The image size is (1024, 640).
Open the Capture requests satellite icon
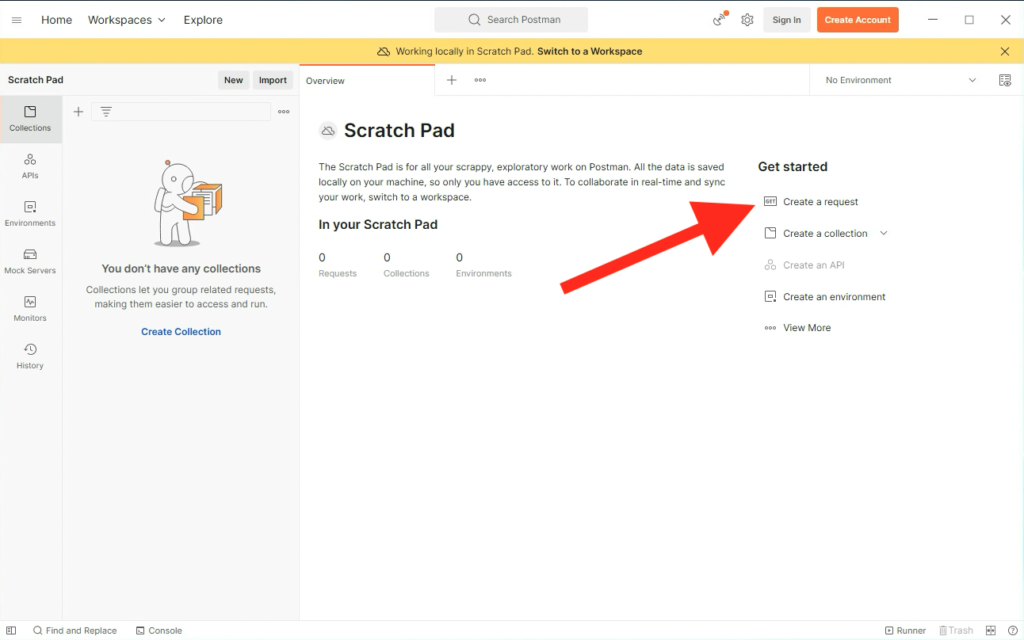(x=718, y=19)
